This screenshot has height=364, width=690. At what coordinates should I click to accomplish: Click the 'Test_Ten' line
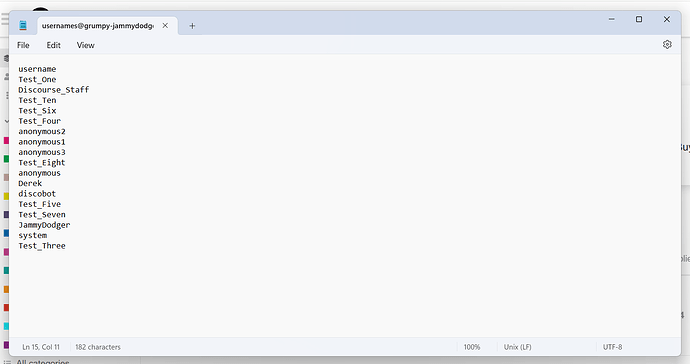tap(37, 100)
